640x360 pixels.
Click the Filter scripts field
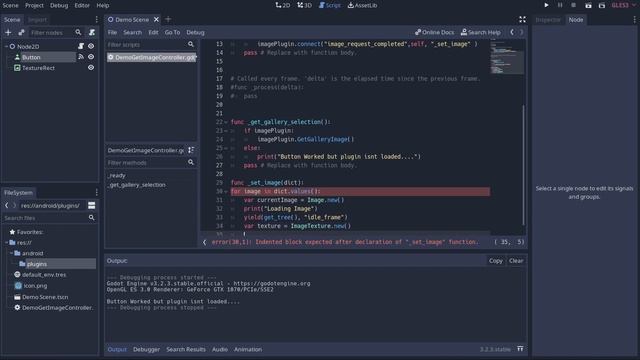pyautogui.click(x=151, y=44)
